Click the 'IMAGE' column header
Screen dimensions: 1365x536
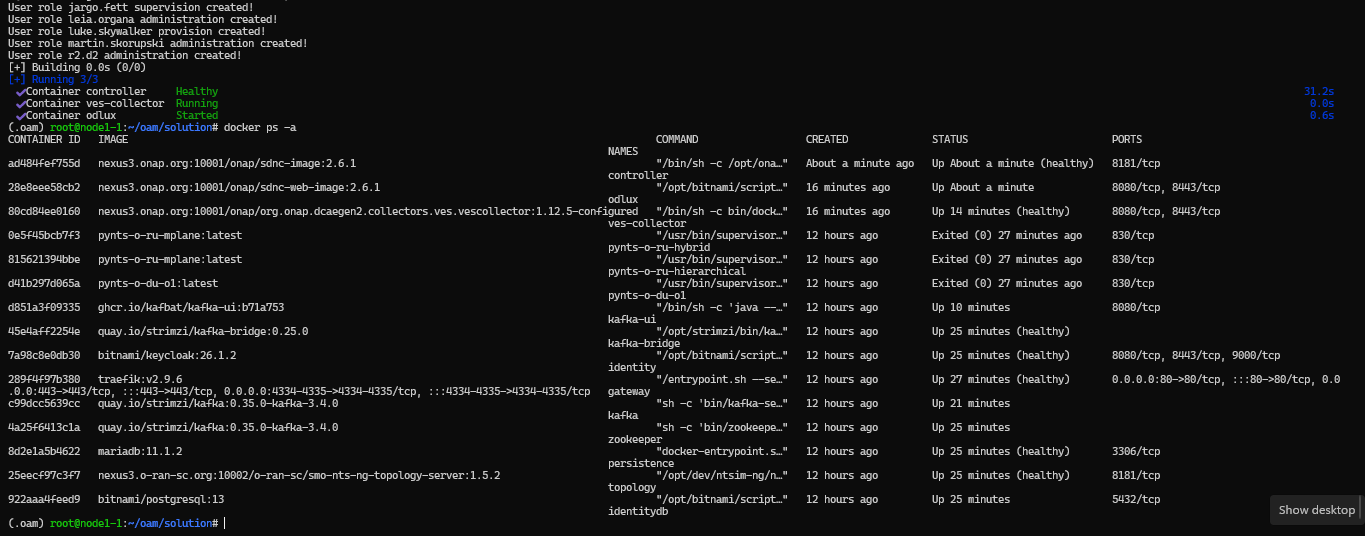coord(113,140)
